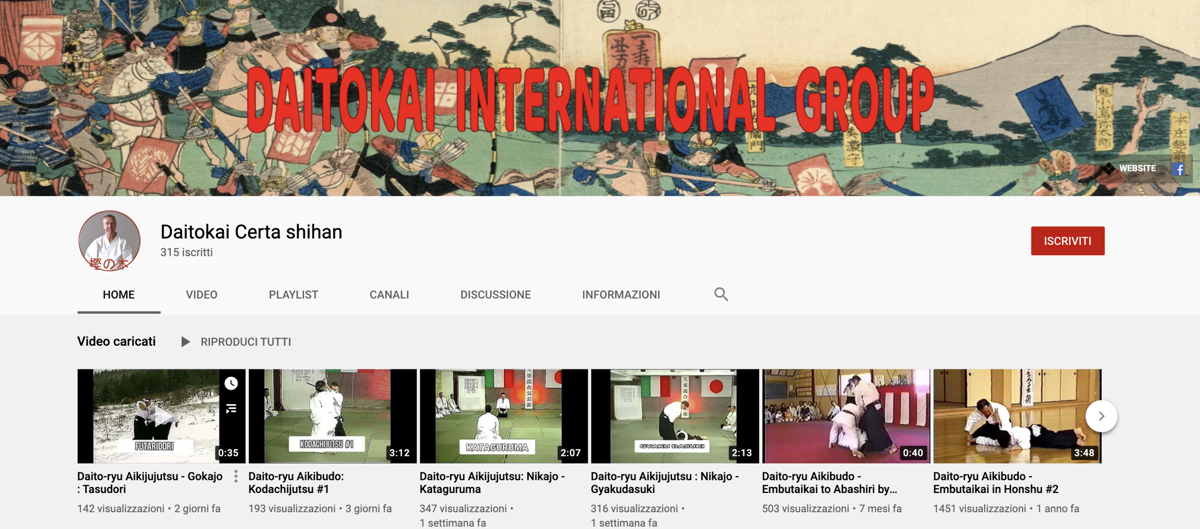Click the Daitokai channel avatar picture

point(109,241)
